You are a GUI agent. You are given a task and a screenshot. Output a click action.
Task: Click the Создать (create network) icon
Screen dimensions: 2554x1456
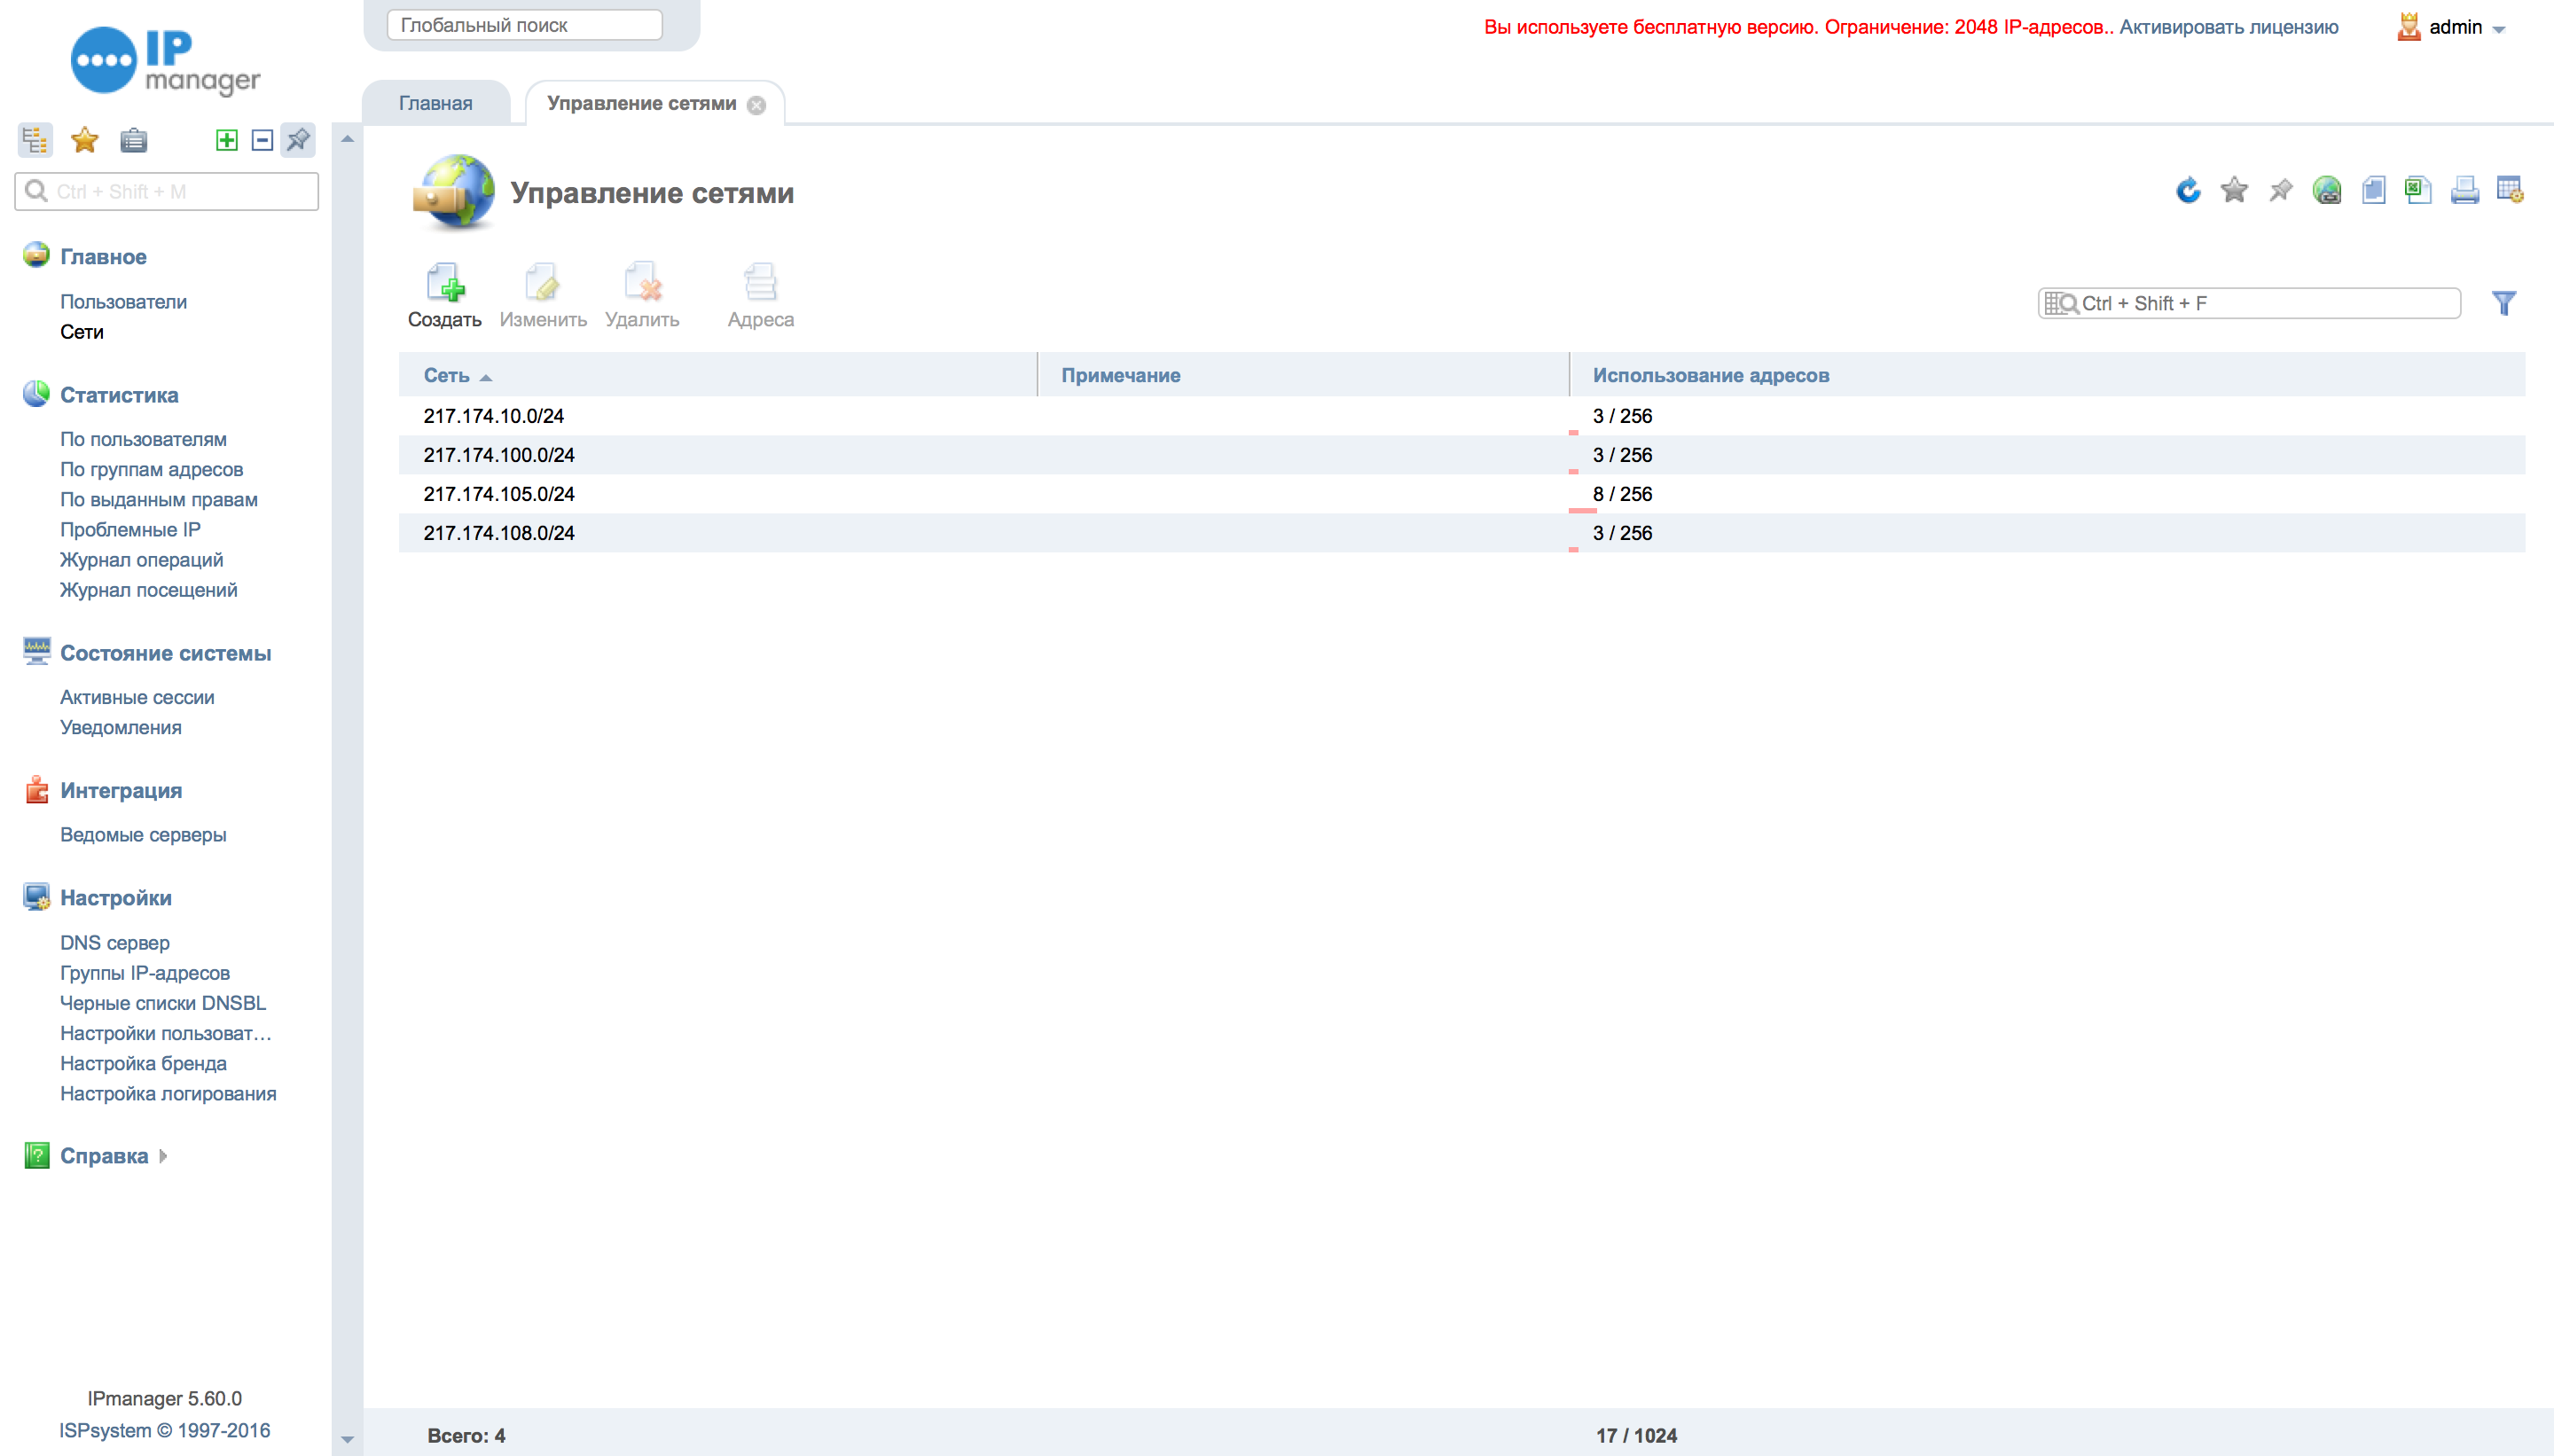tap(444, 284)
